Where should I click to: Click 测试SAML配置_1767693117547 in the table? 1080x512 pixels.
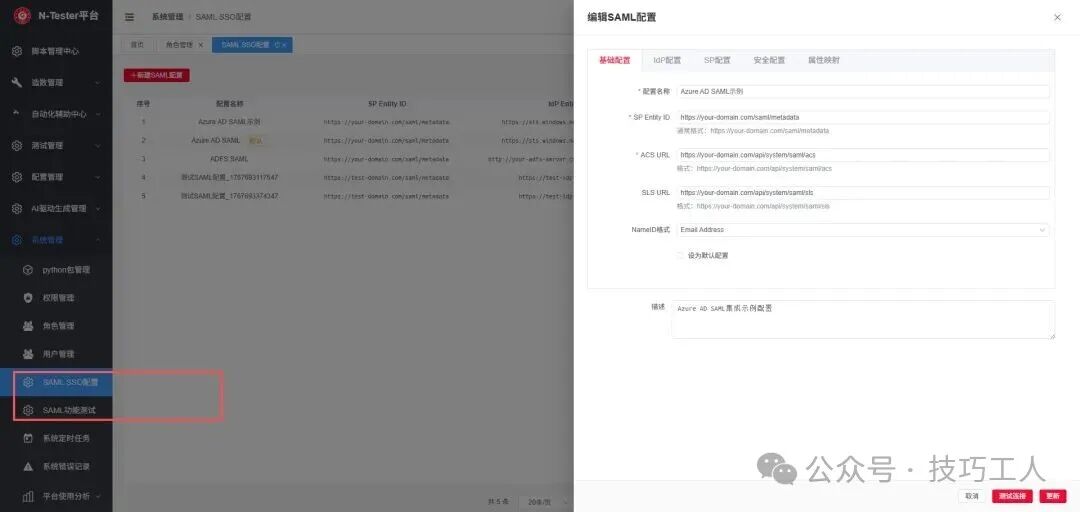(229, 178)
